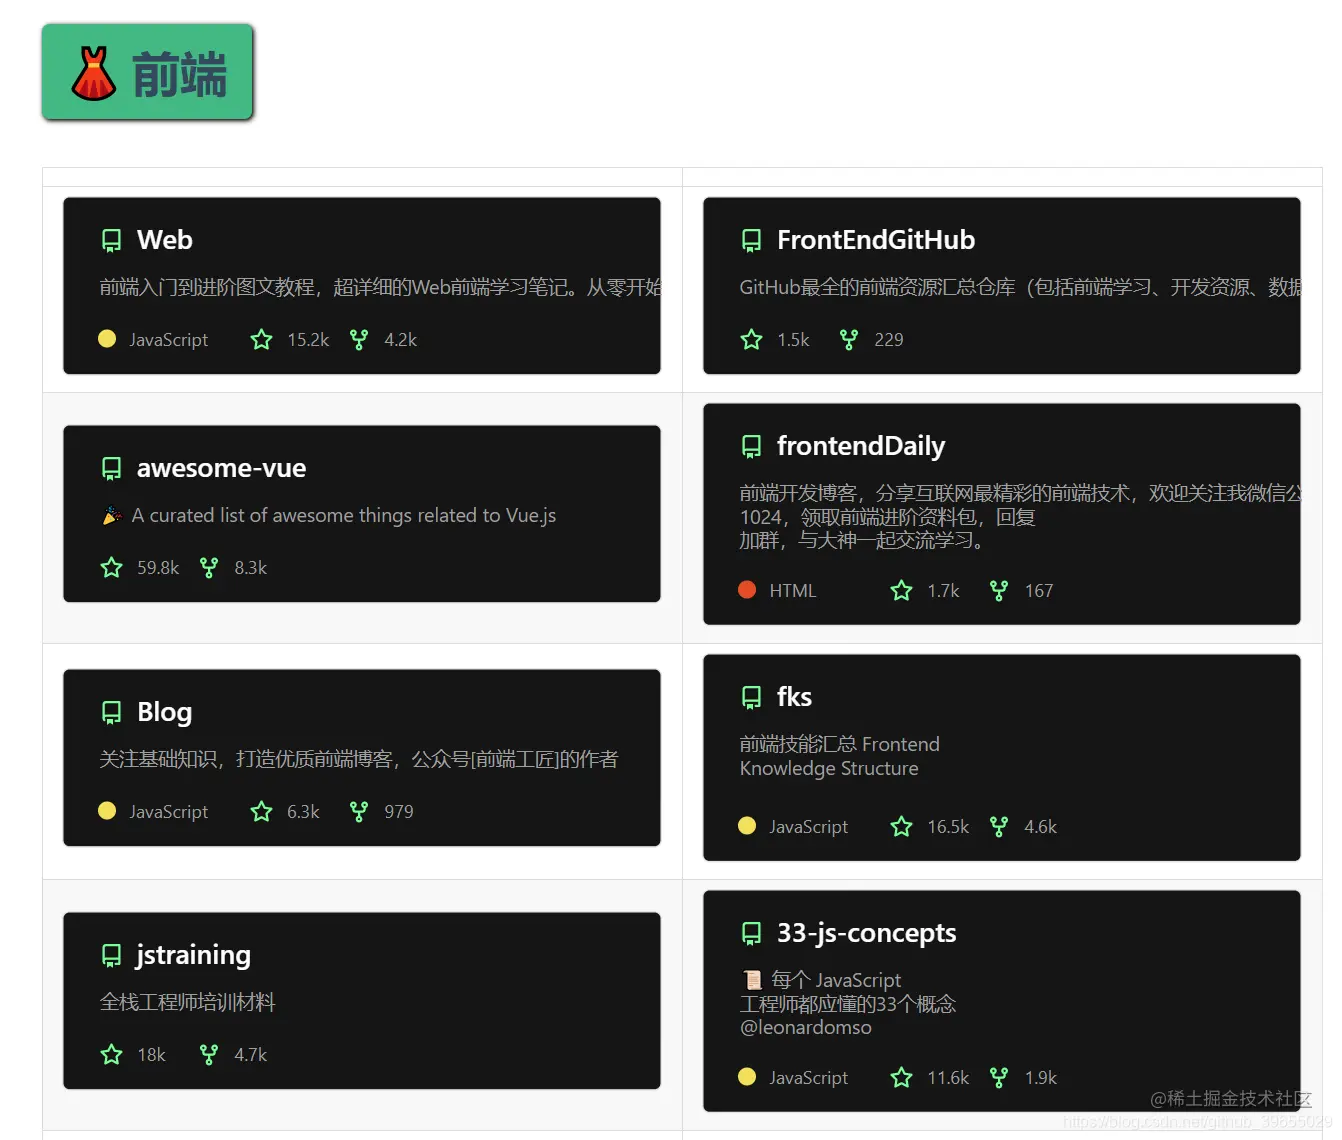1342x1140 pixels.
Task: Click the star icon on frontendDaily card
Action: click(x=901, y=591)
